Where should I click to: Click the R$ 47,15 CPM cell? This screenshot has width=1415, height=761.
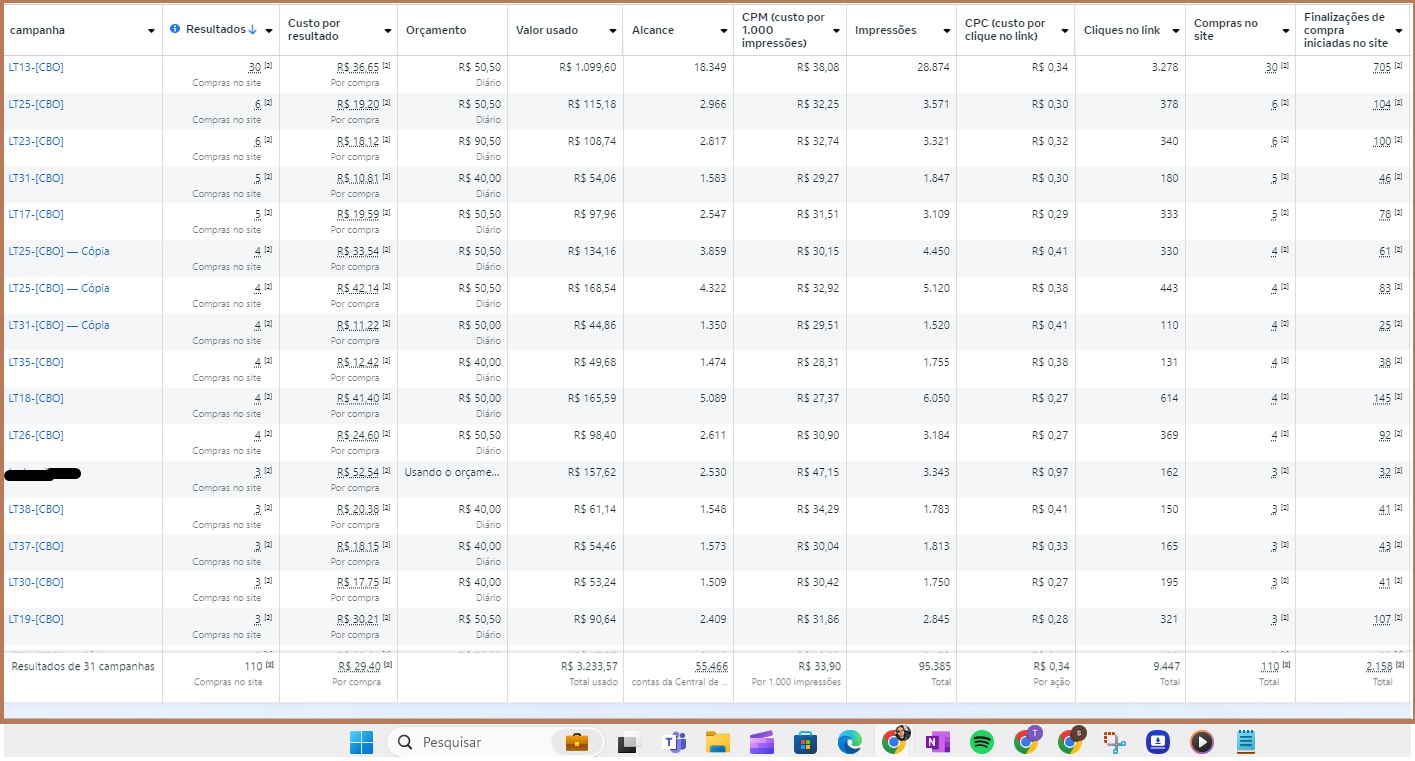pos(818,472)
